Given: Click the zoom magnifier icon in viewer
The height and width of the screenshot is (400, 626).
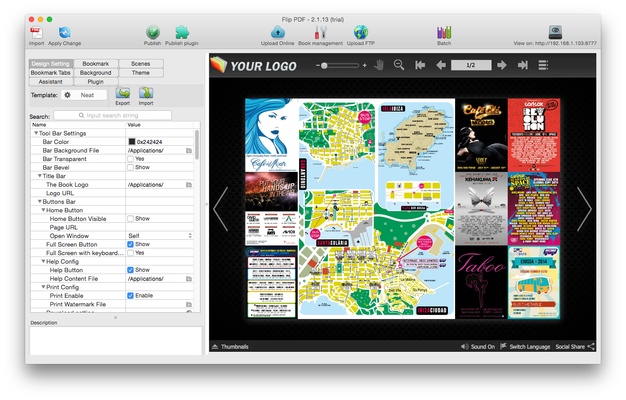Looking at the screenshot, I should click(398, 65).
